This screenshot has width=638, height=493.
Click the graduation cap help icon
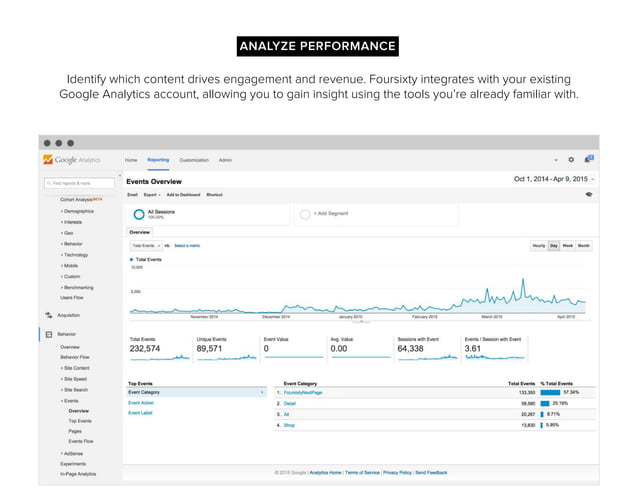pyautogui.click(x=590, y=194)
